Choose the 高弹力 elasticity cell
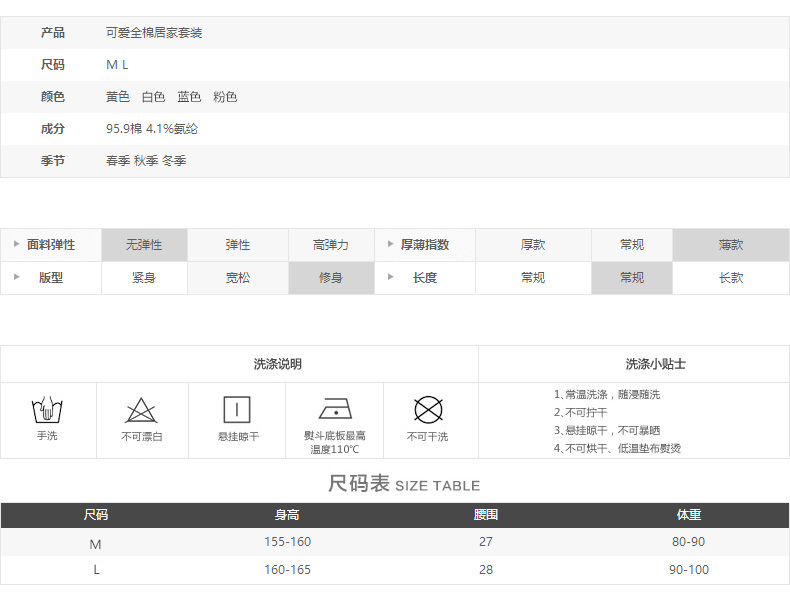 coord(331,245)
